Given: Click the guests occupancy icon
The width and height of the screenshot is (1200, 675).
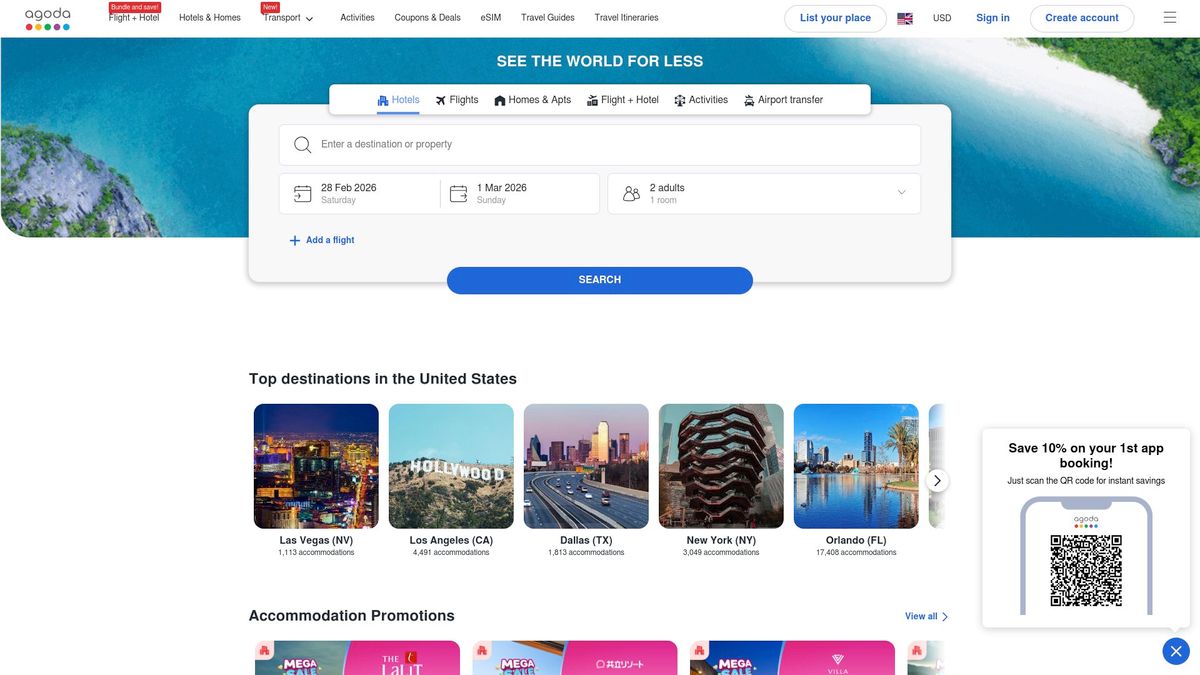Looking at the screenshot, I should tap(630, 193).
